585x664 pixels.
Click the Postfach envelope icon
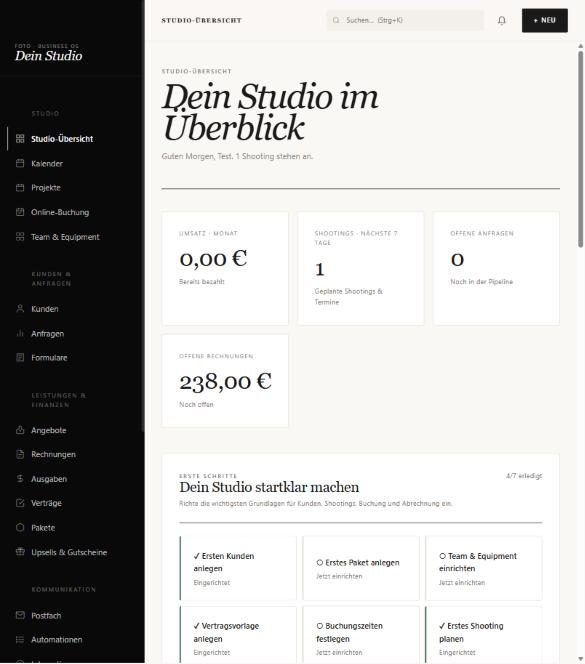pyautogui.click(x=20, y=615)
